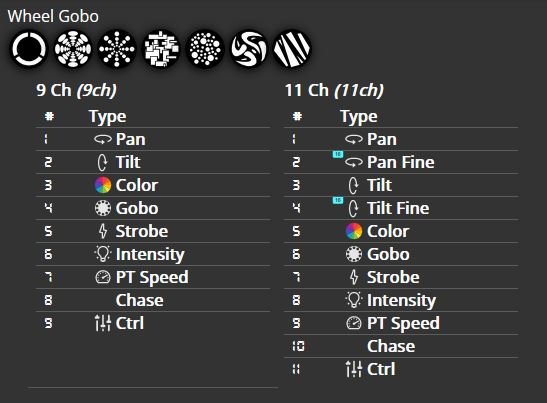Click the Pan icon in 9 Ch list
This screenshot has width=547, height=403.
[x=103, y=139]
